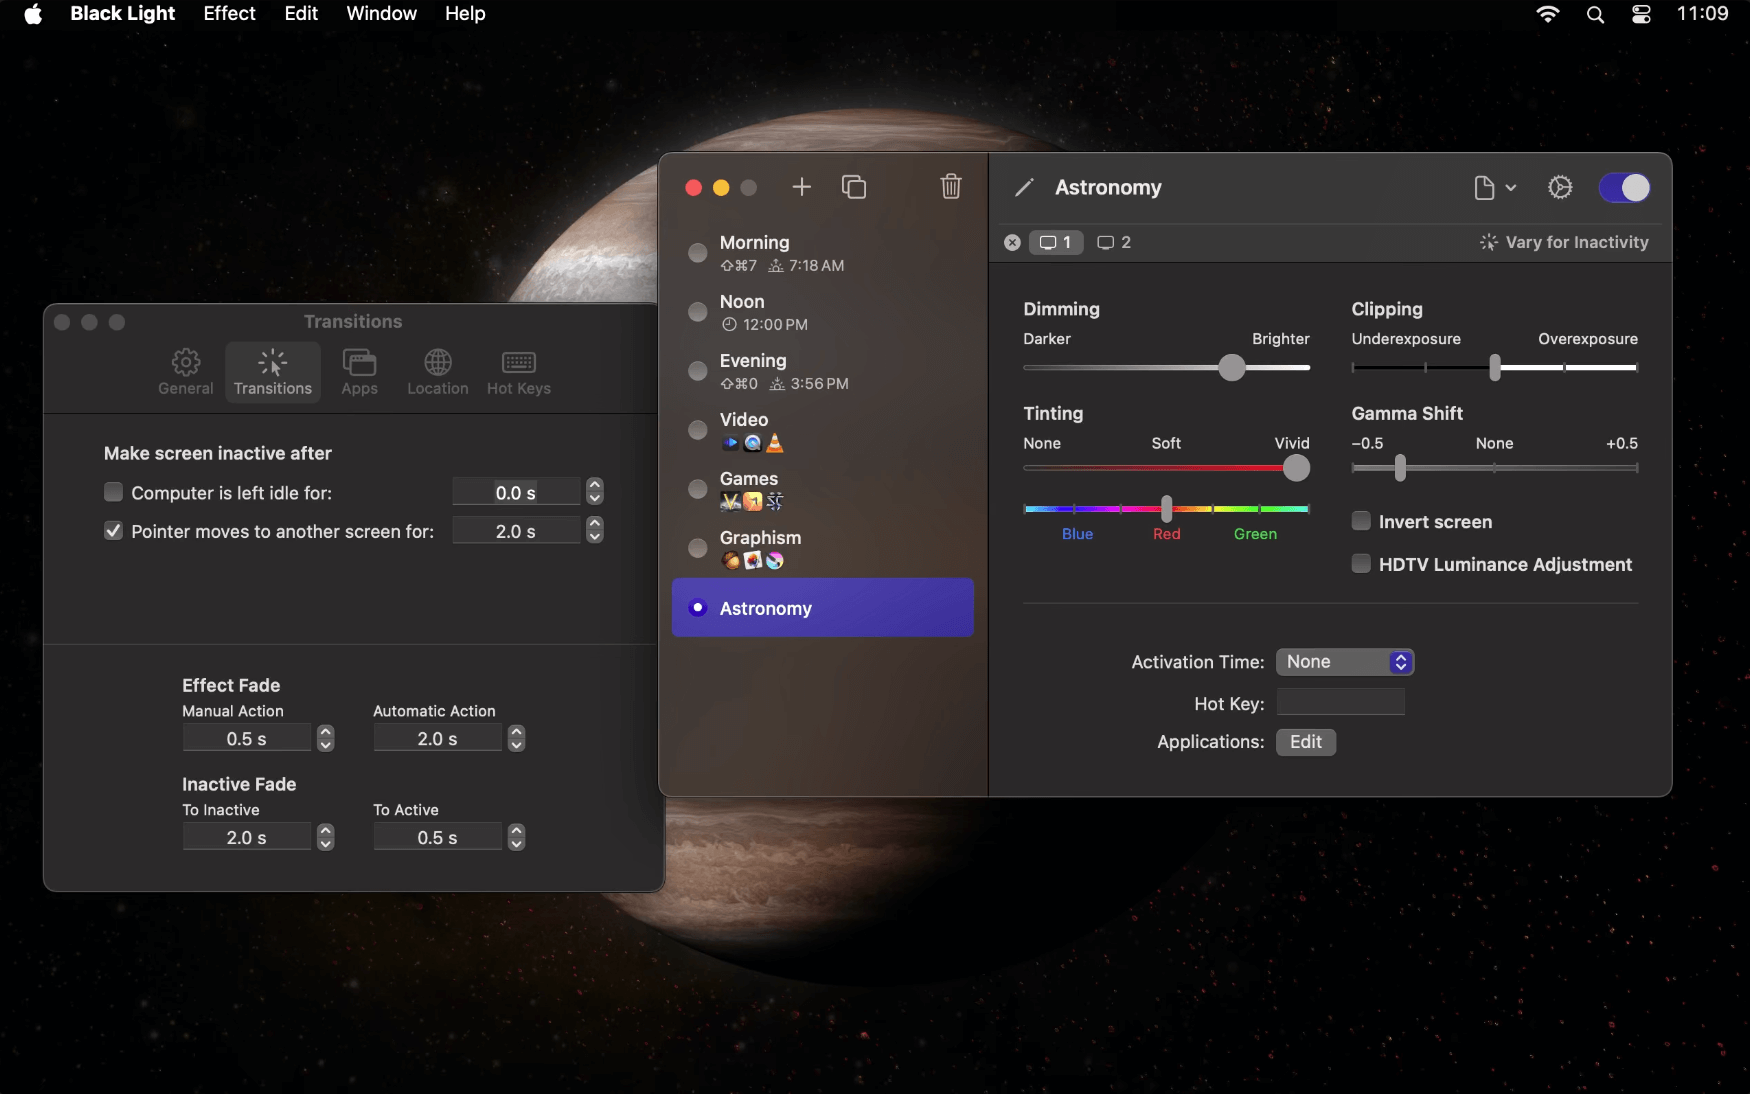Click Vary for Inactivity
The image size is (1750, 1094).
(x=1565, y=242)
